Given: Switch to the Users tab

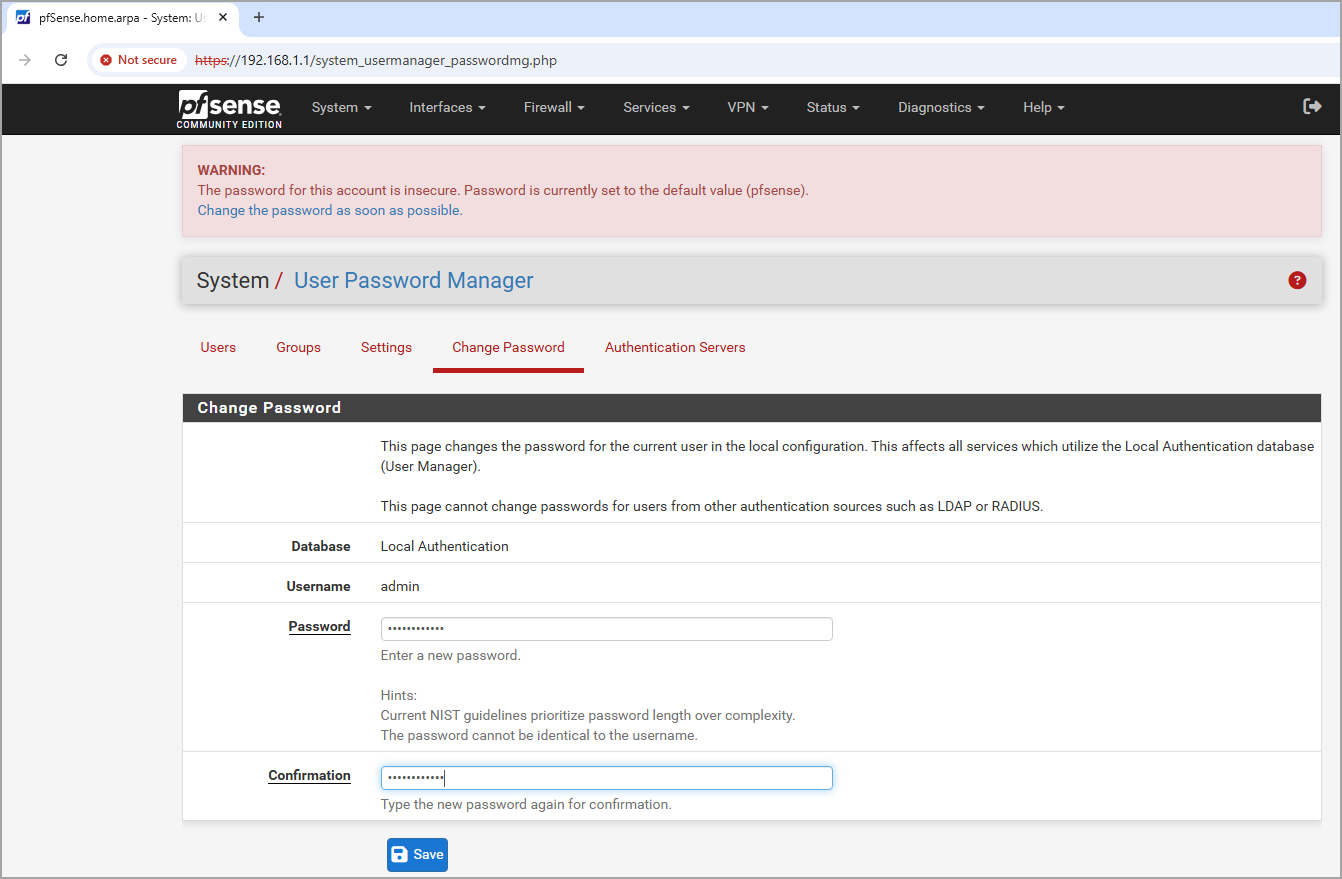Looking at the screenshot, I should click(218, 347).
